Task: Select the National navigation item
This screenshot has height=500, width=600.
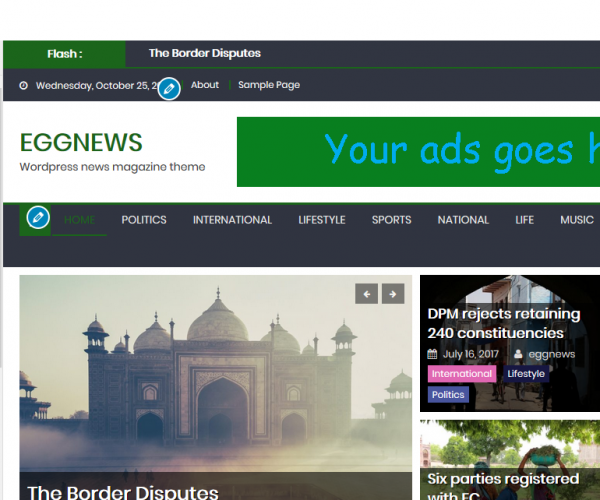Action: coord(463,220)
